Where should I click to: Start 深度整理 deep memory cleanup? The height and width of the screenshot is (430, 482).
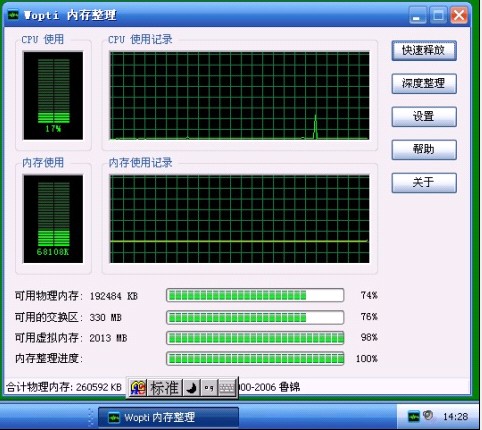coord(424,83)
